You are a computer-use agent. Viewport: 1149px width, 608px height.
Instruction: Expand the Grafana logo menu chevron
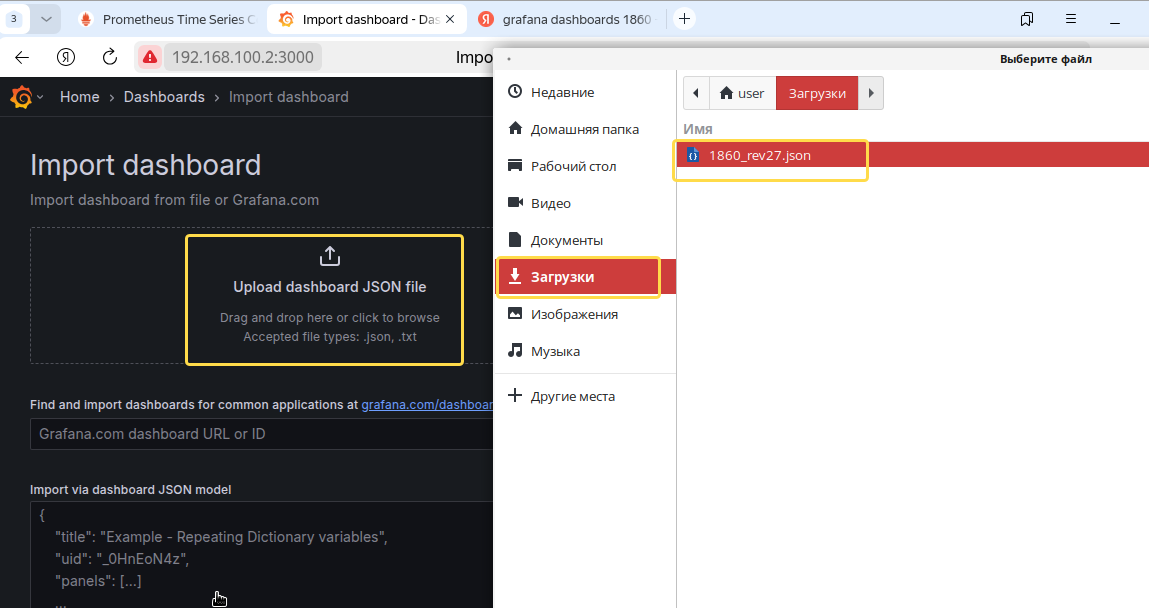click(40, 97)
